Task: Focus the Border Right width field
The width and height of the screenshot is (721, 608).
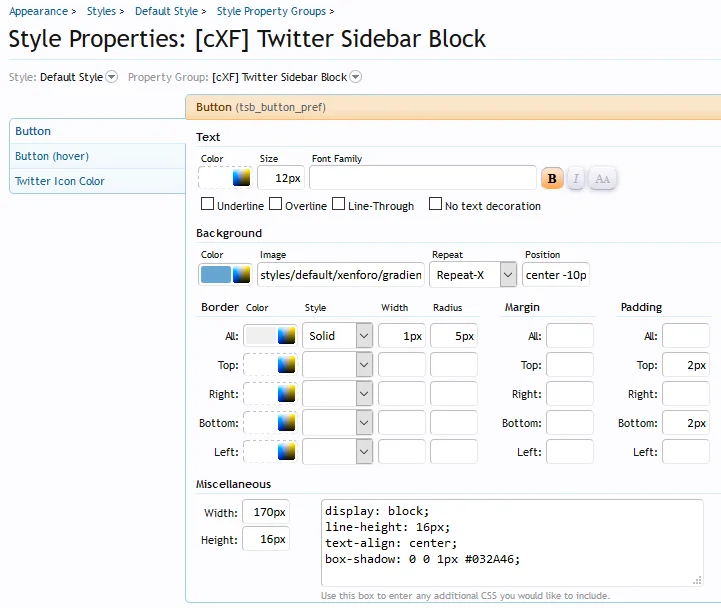Action: tap(402, 394)
